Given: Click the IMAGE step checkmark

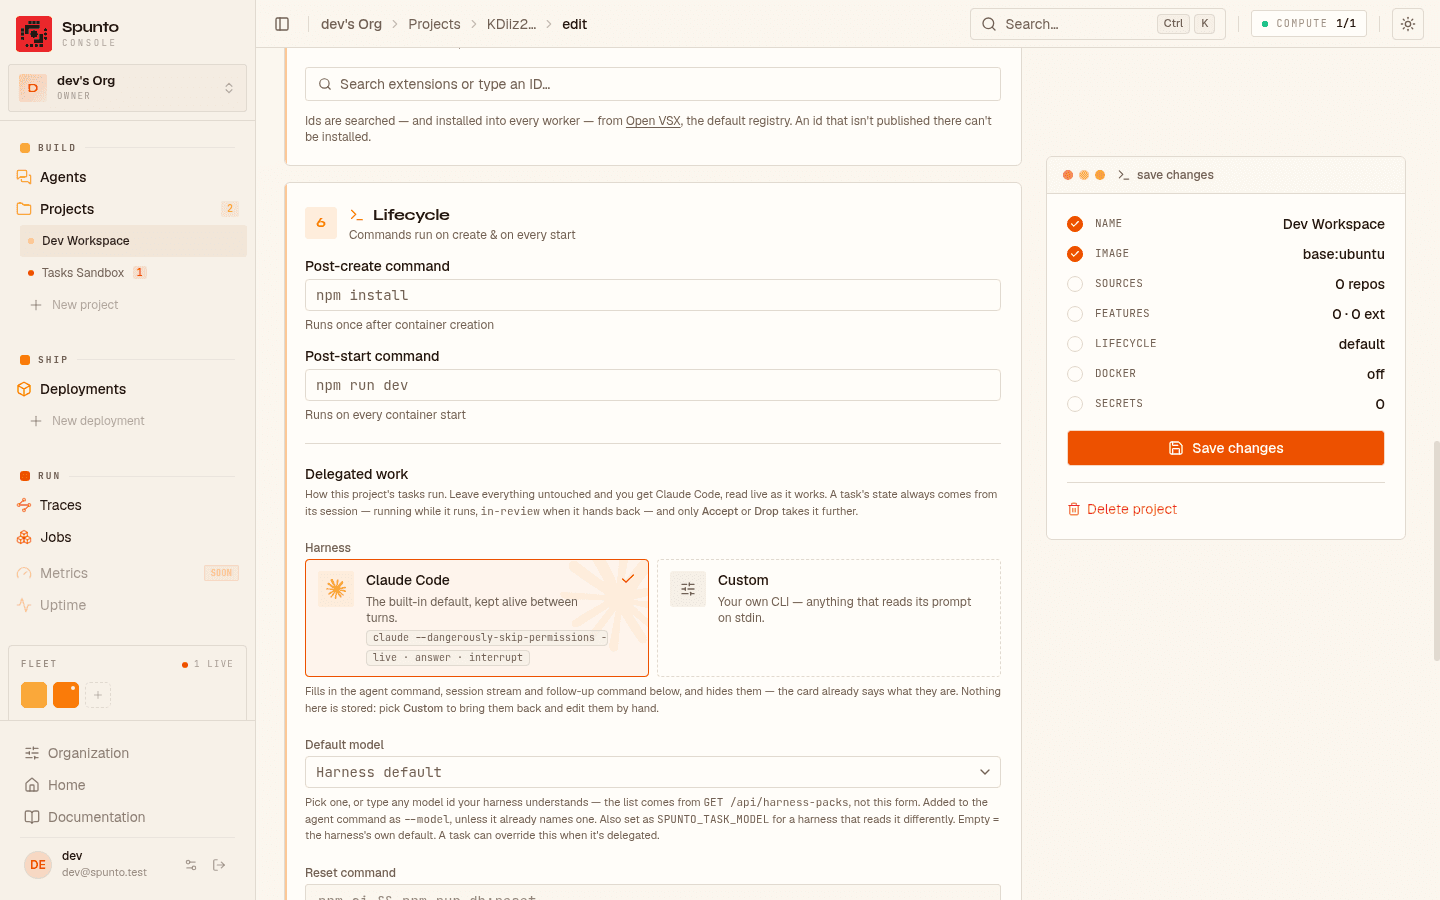Looking at the screenshot, I should (x=1075, y=254).
